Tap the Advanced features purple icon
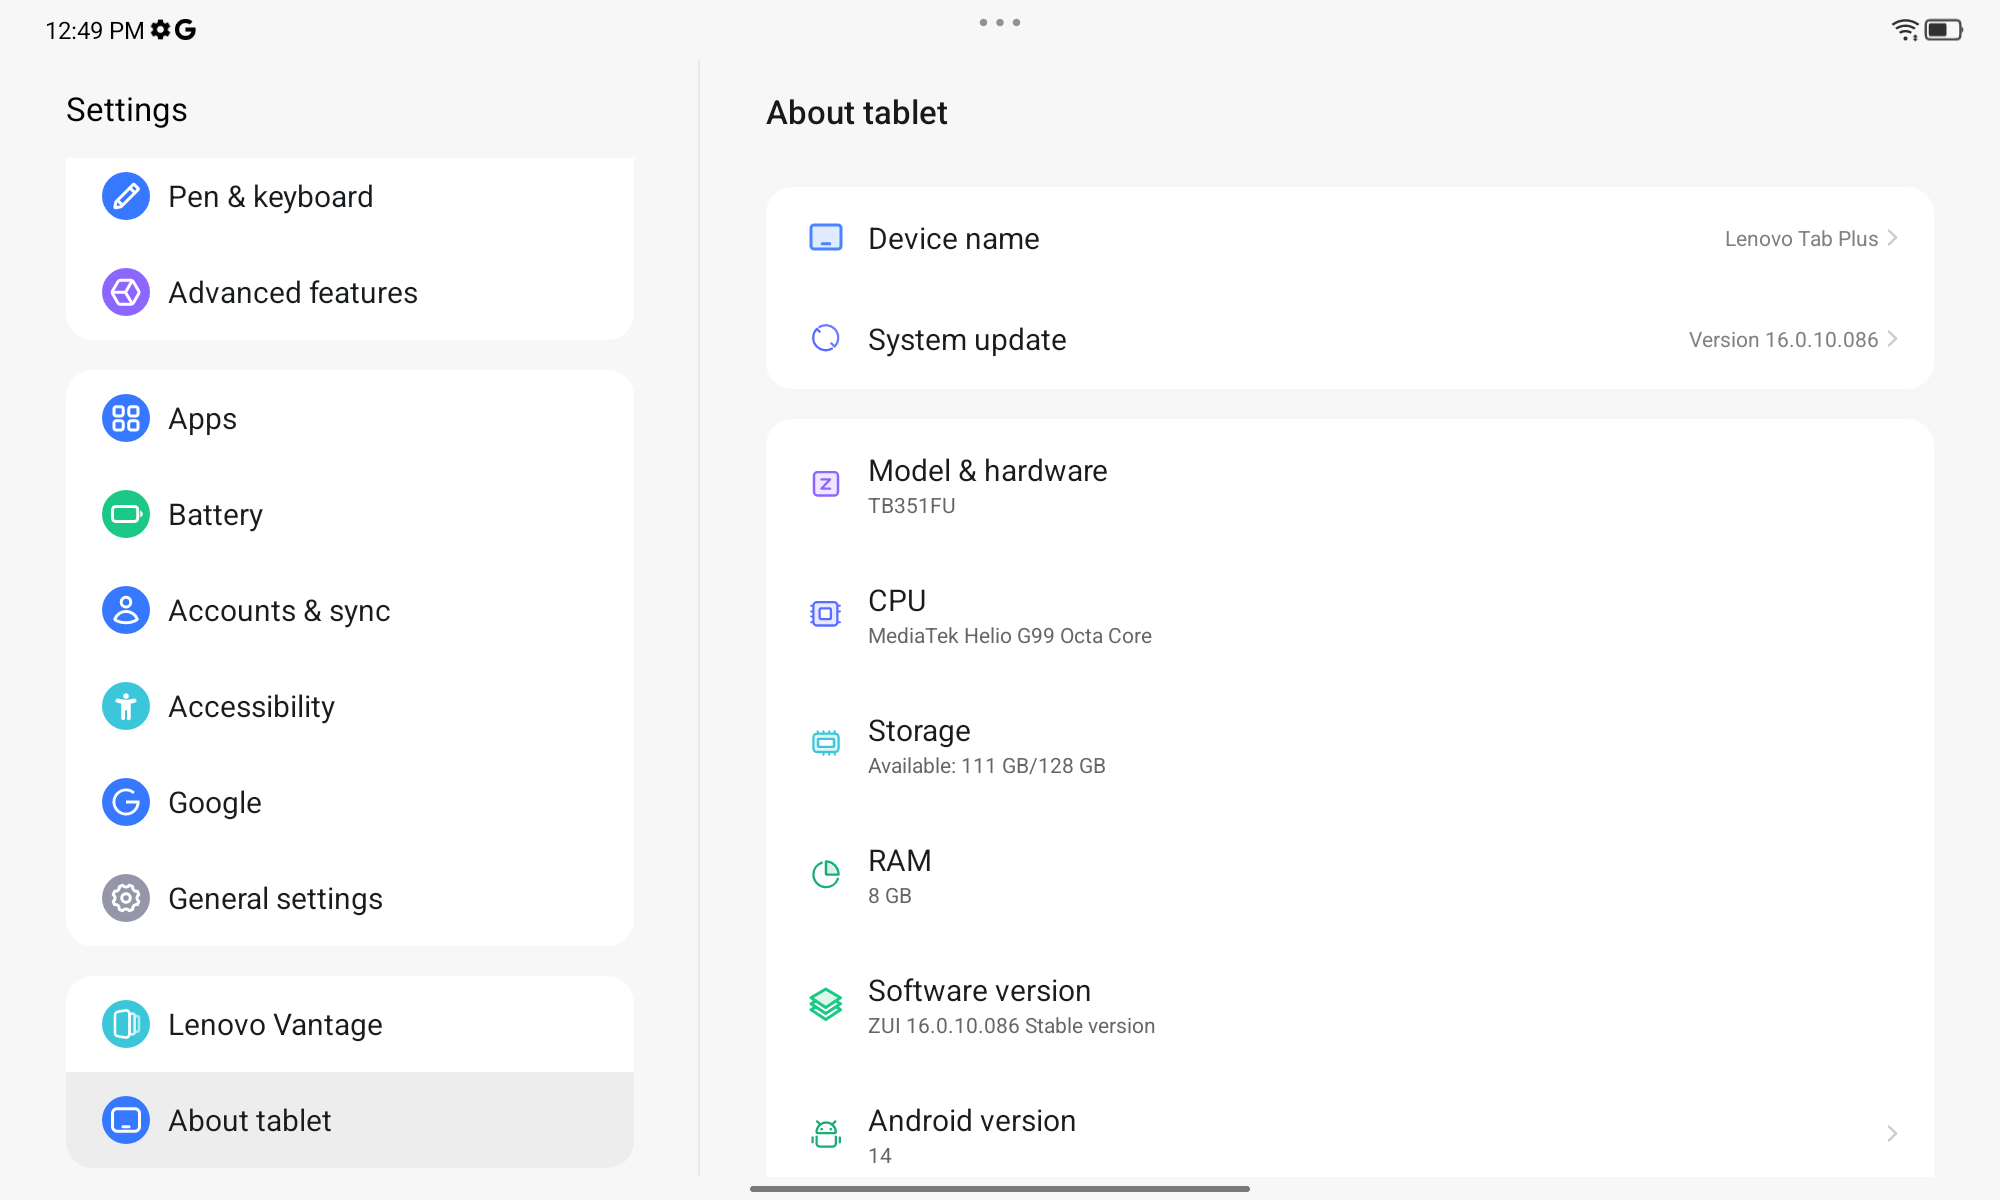This screenshot has height=1200, width=2000. [x=126, y=292]
